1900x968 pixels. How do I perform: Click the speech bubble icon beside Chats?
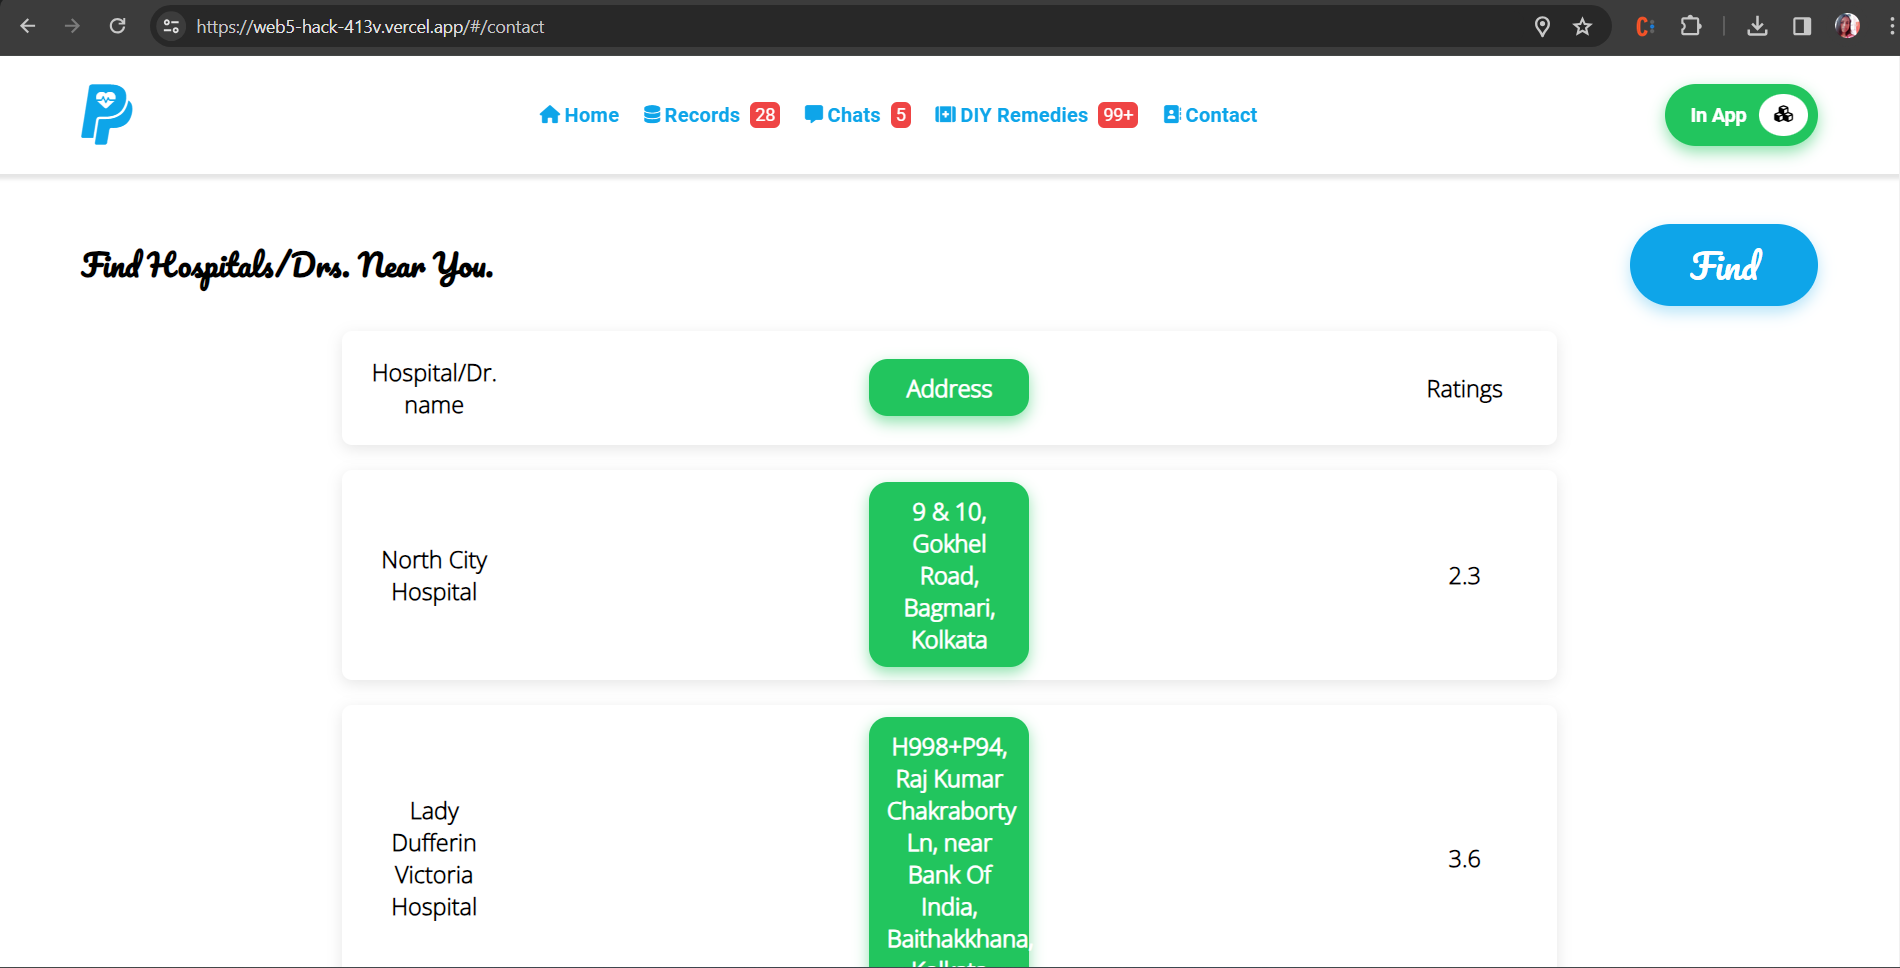(814, 115)
